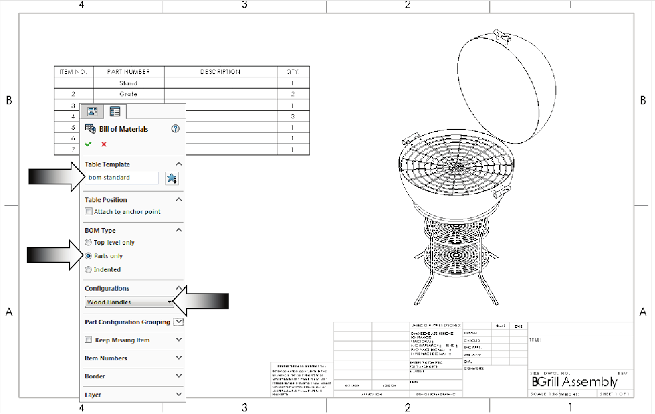Screen dimensions: 655x414
Task: Expand the Keep Missing Item section
Action: click(179, 340)
